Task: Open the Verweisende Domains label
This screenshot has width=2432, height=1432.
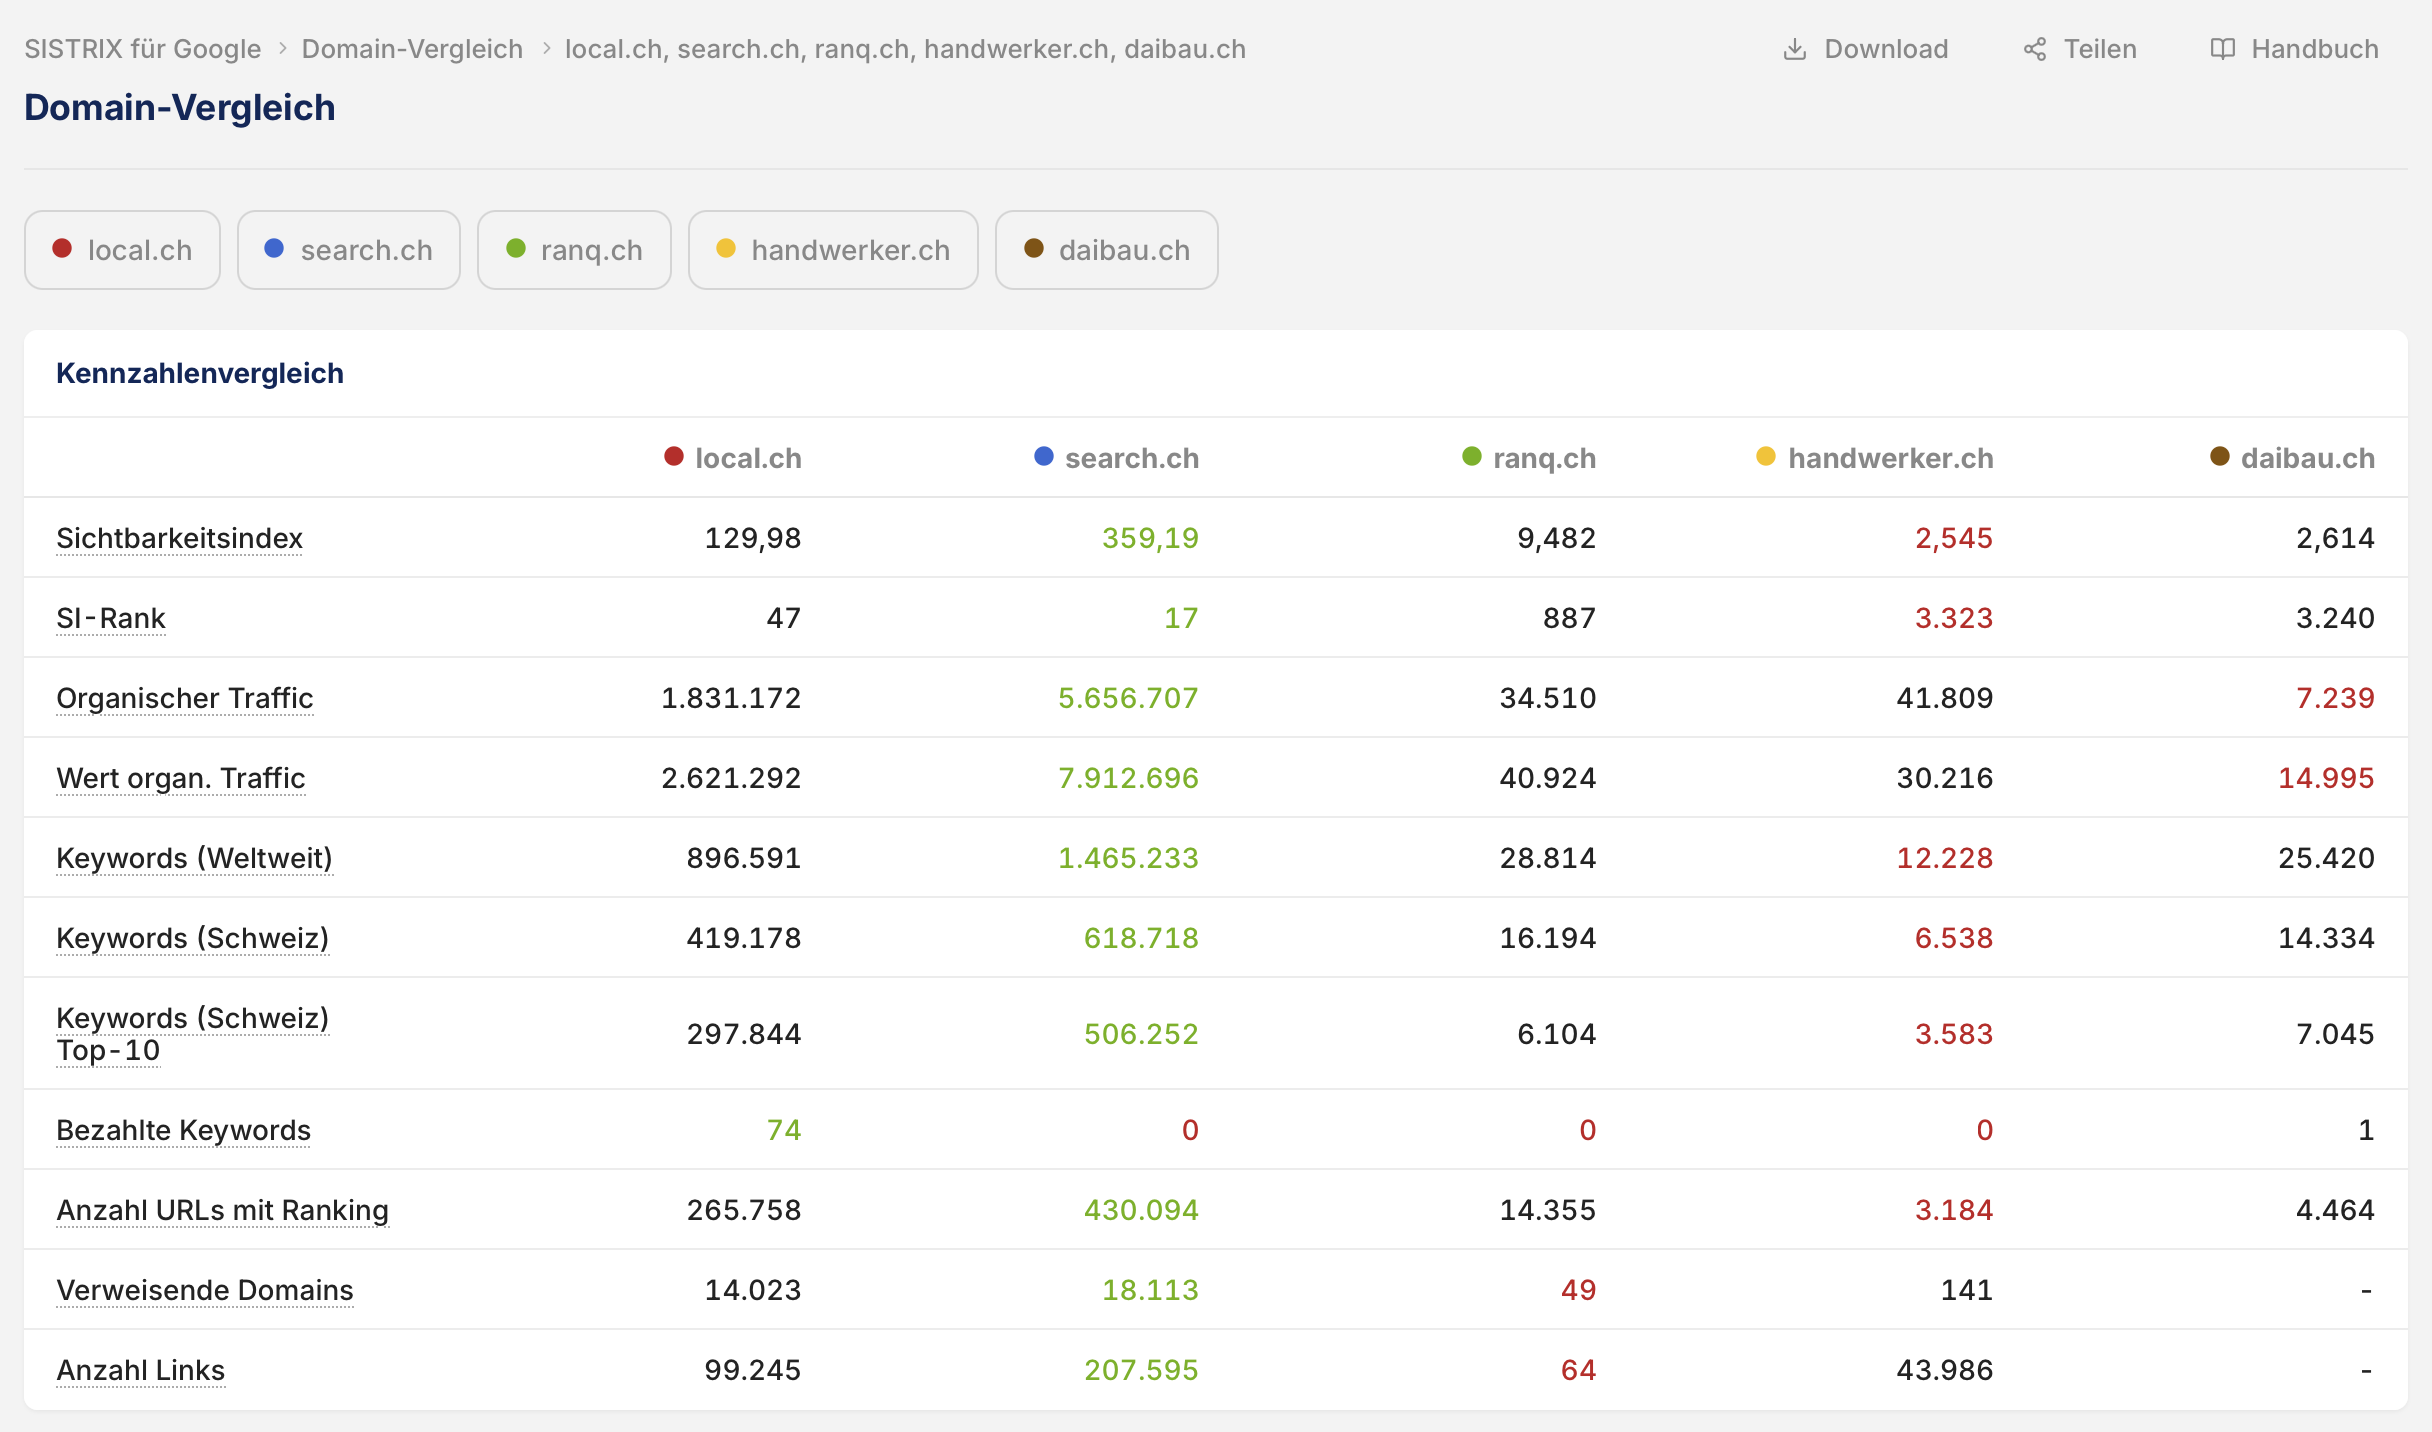Action: (205, 1290)
